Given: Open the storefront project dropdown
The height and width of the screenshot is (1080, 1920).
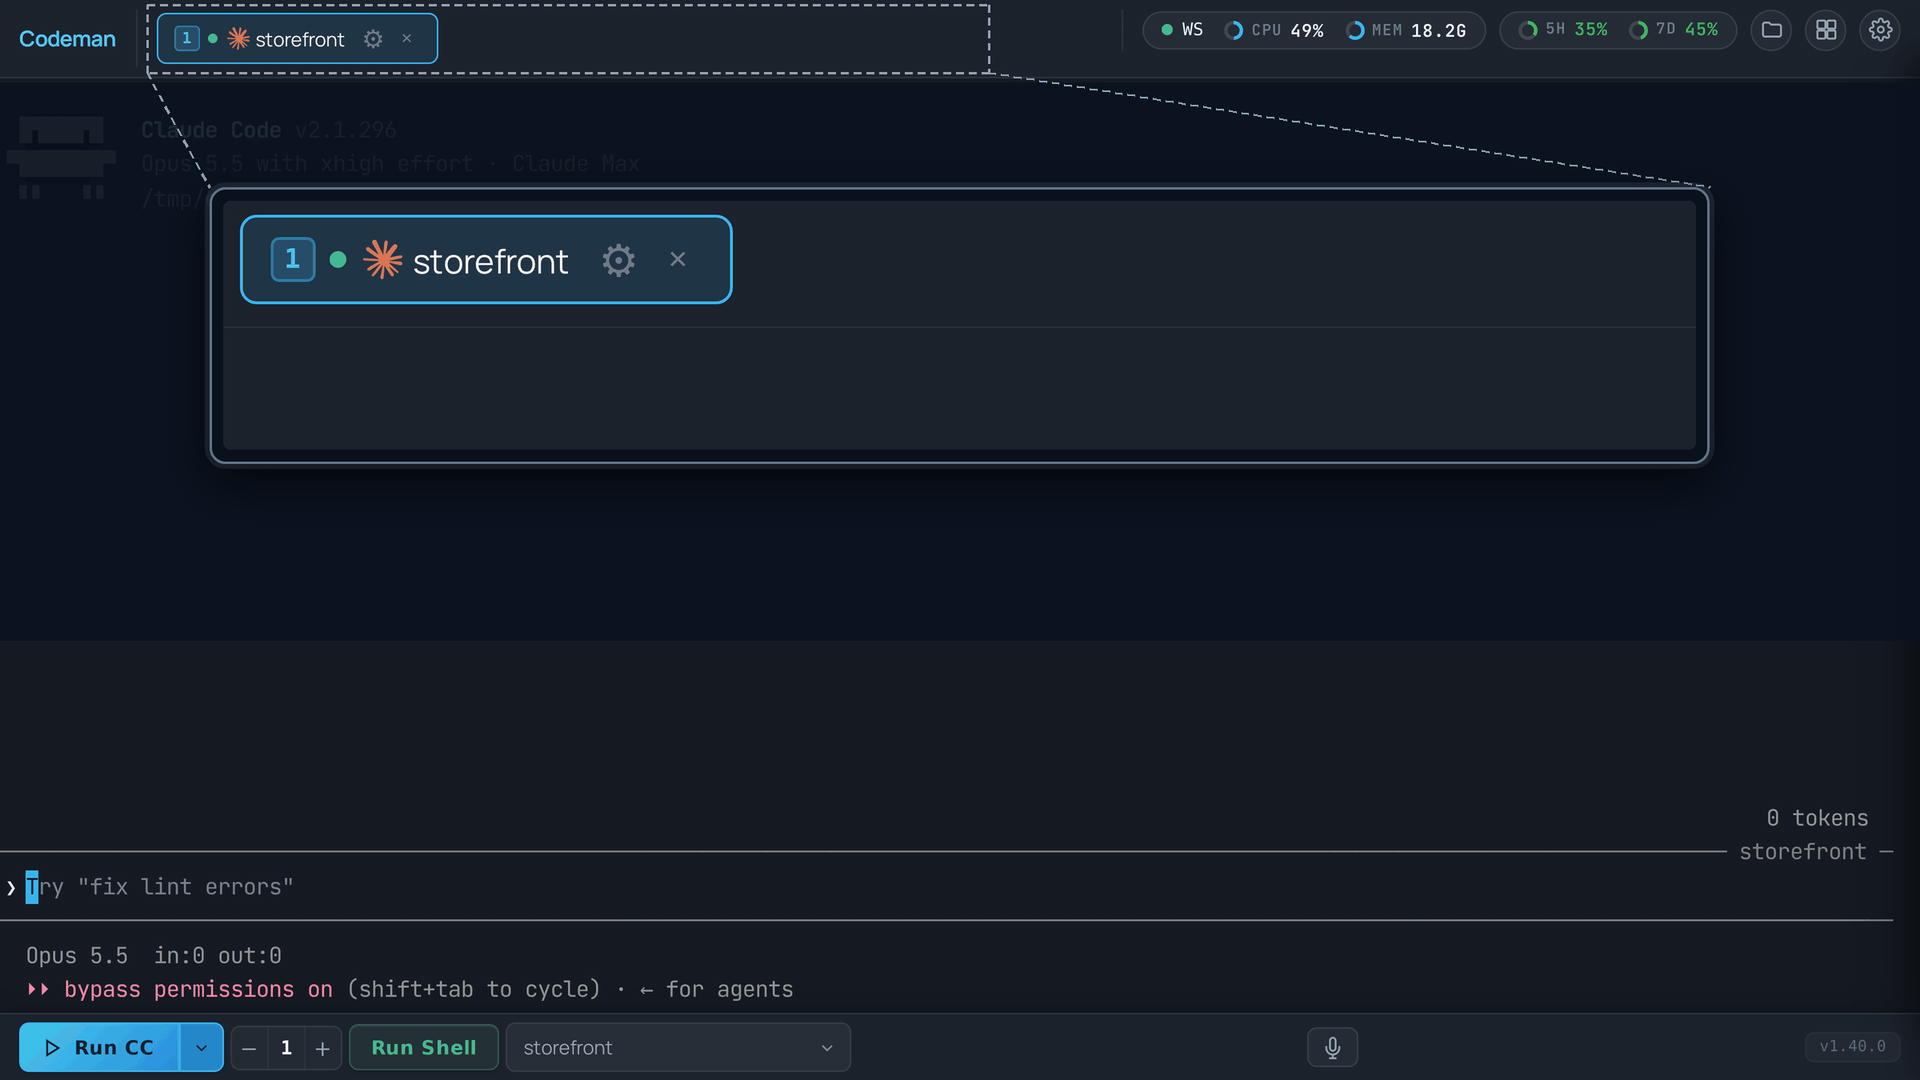Looking at the screenshot, I should (x=678, y=1047).
